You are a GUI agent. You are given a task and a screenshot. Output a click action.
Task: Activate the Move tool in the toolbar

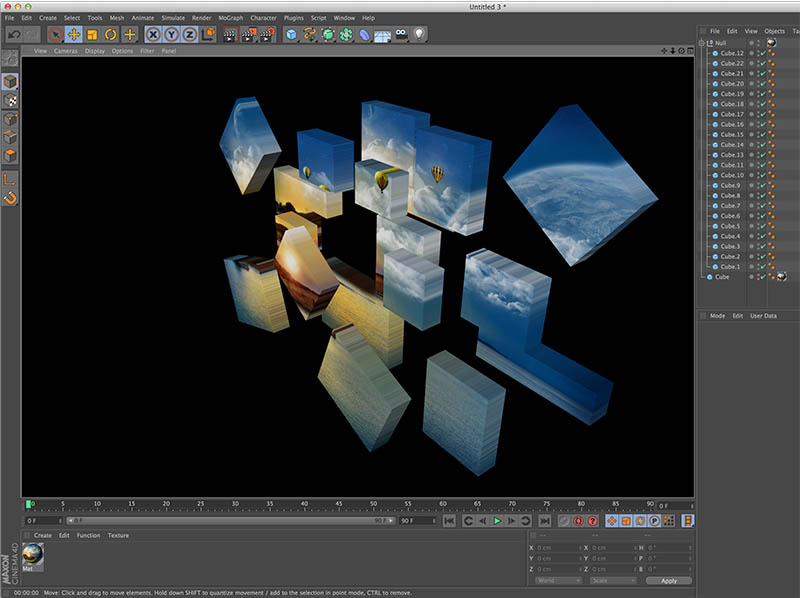(74, 35)
